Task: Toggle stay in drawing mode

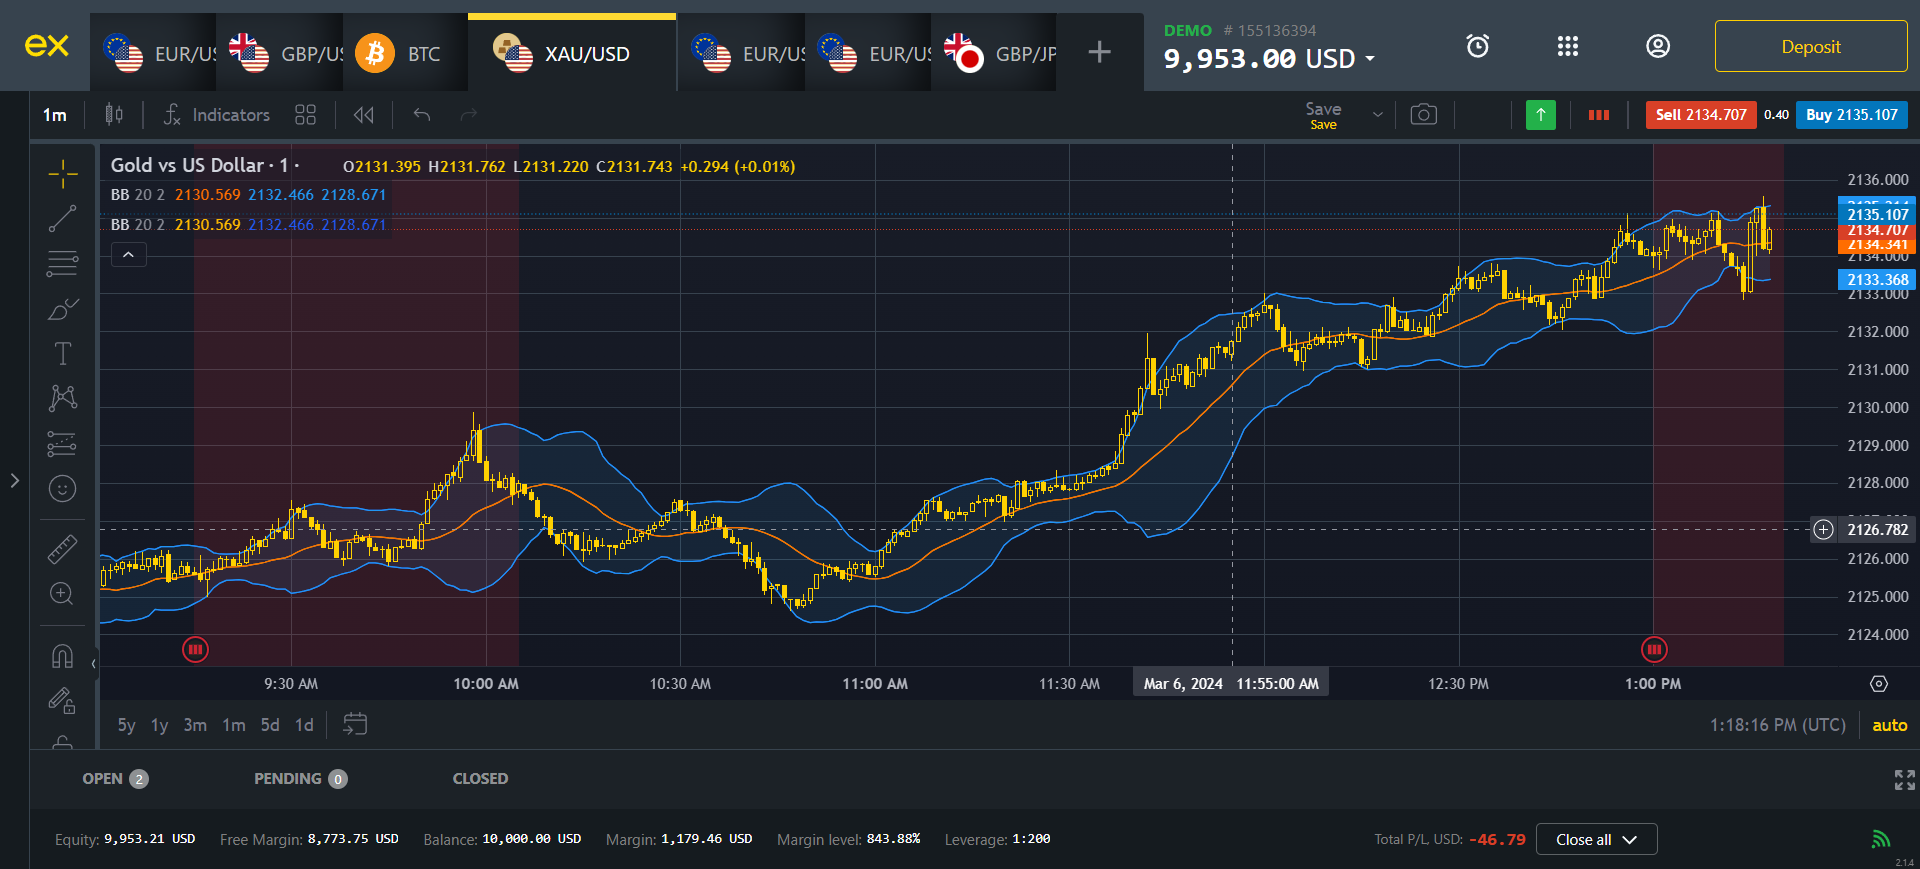Action: click(x=62, y=701)
